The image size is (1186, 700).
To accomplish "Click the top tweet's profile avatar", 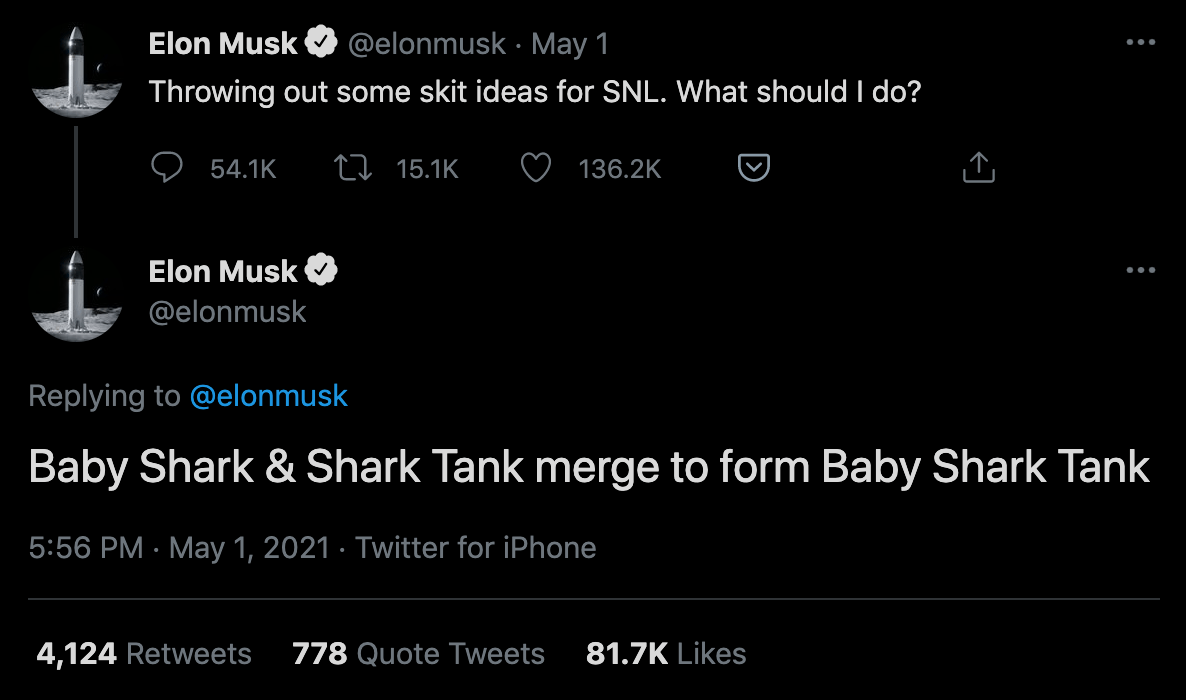I will [x=75, y=75].
